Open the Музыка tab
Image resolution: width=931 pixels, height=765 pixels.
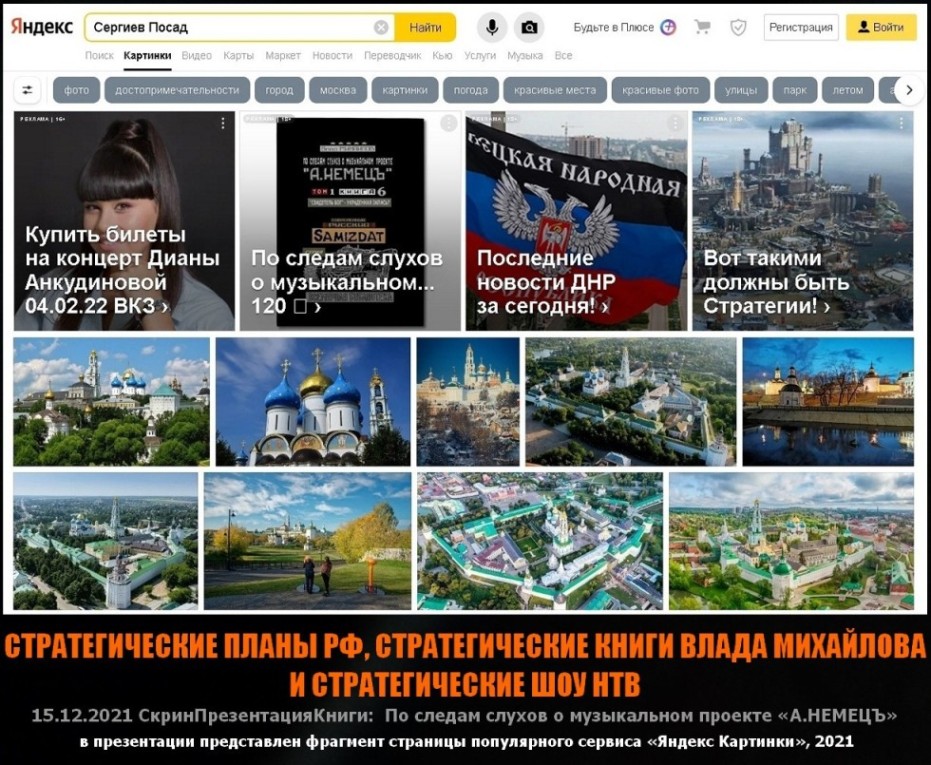pyautogui.click(x=525, y=55)
